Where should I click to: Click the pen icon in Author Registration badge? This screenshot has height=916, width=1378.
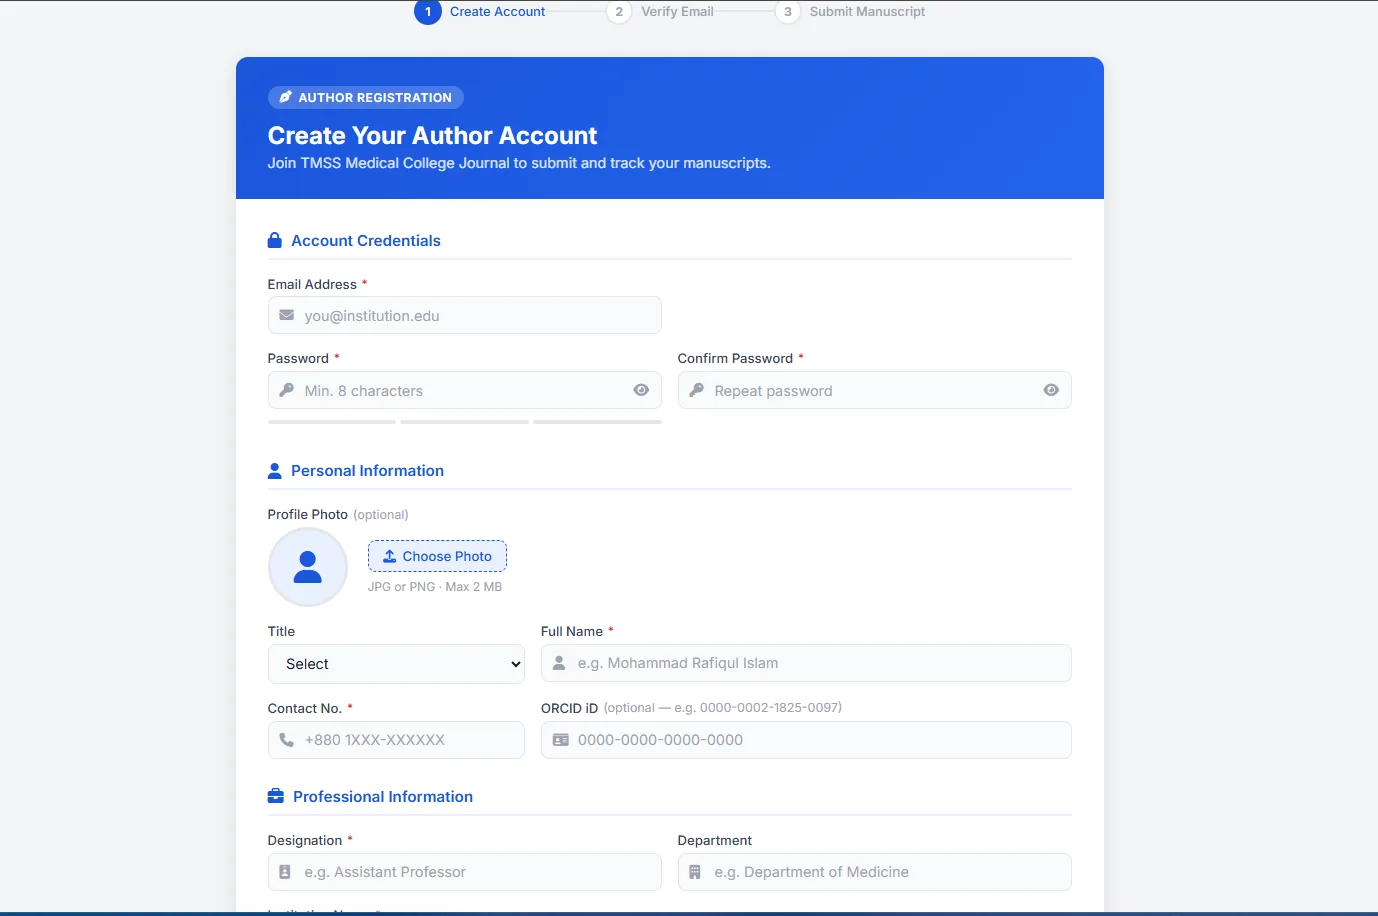[x=285, y=97]
